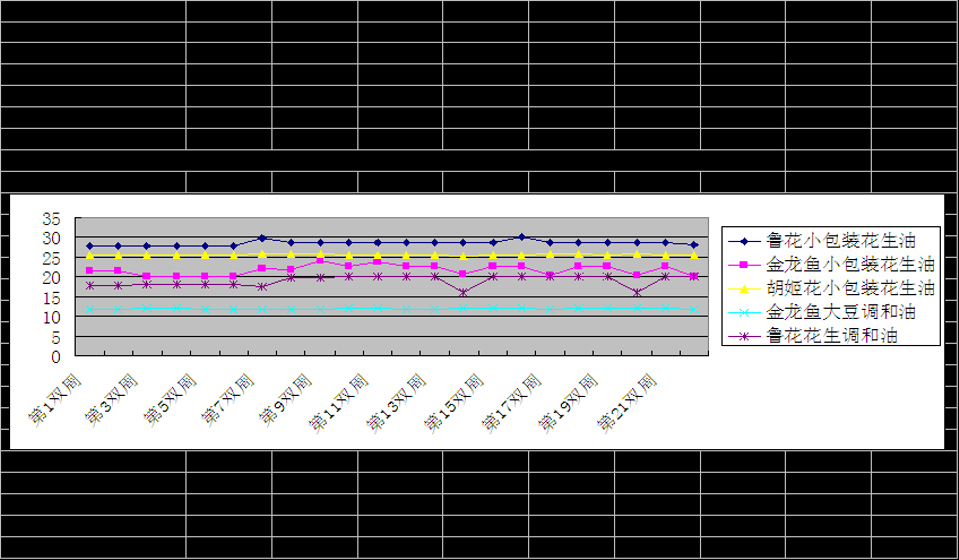Click the purple asterisk legend key

click(744, 336)
